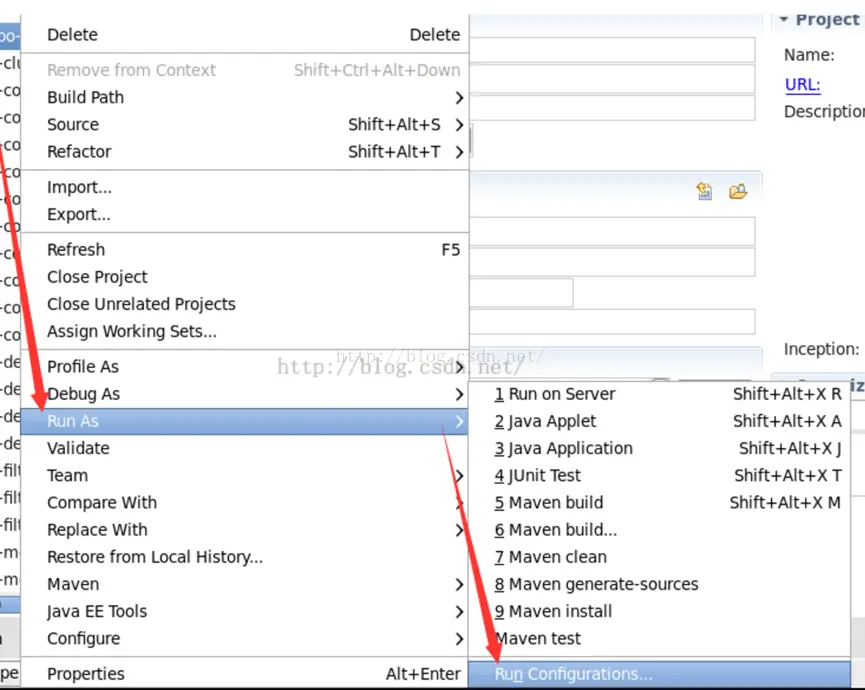Screen dimensions: 865x690
Task: Choose 3 Java Application
Action: pos(659,448)
